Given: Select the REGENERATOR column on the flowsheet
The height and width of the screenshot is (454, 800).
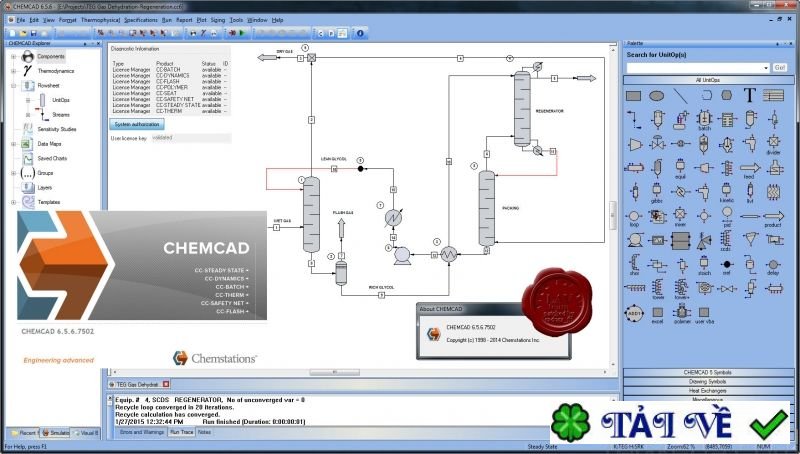Looking at the screenshot, I should [522, 109].
